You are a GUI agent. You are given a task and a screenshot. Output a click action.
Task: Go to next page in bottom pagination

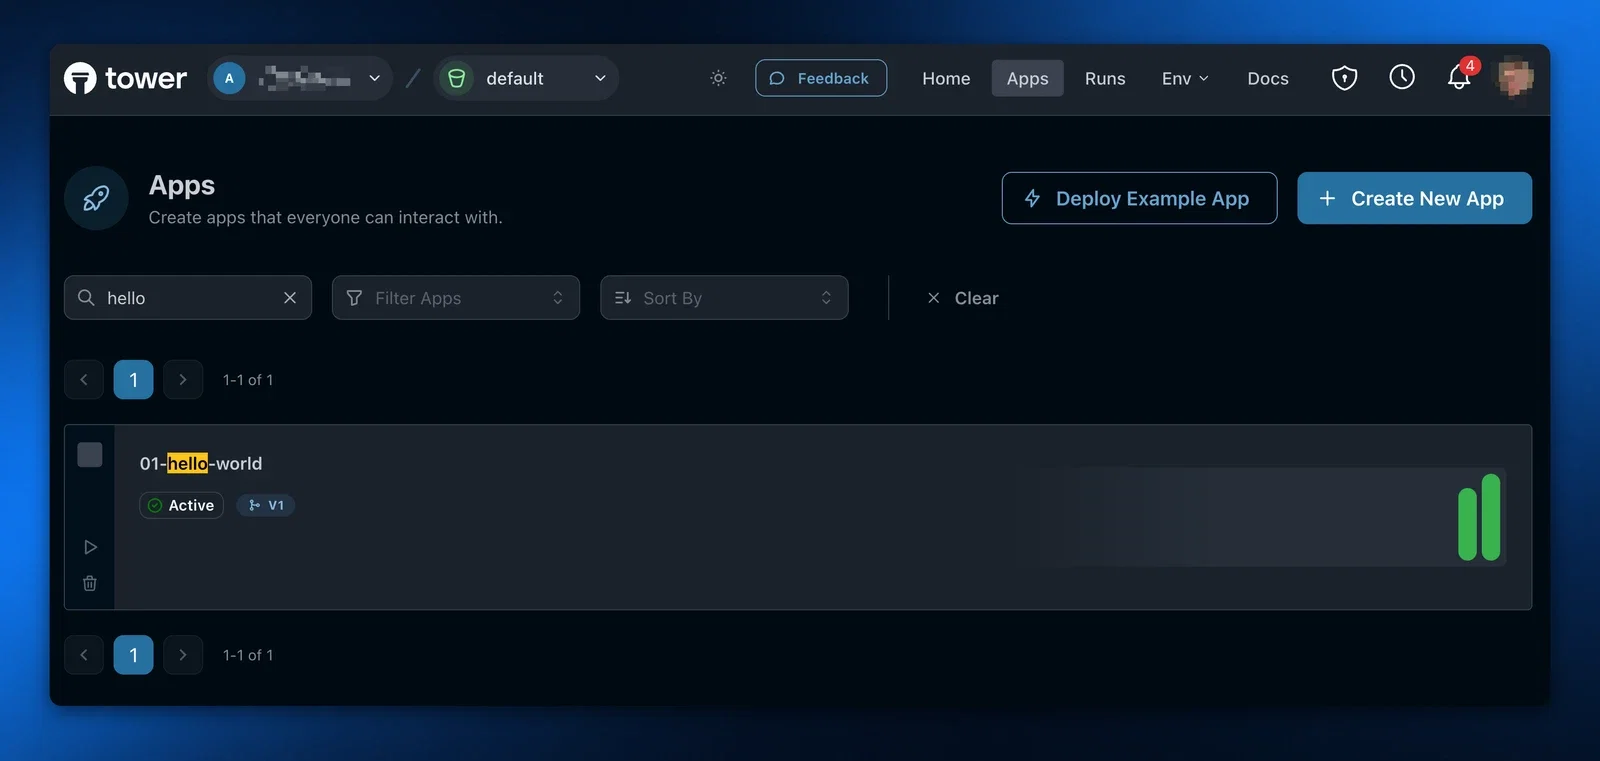(183, 655)
